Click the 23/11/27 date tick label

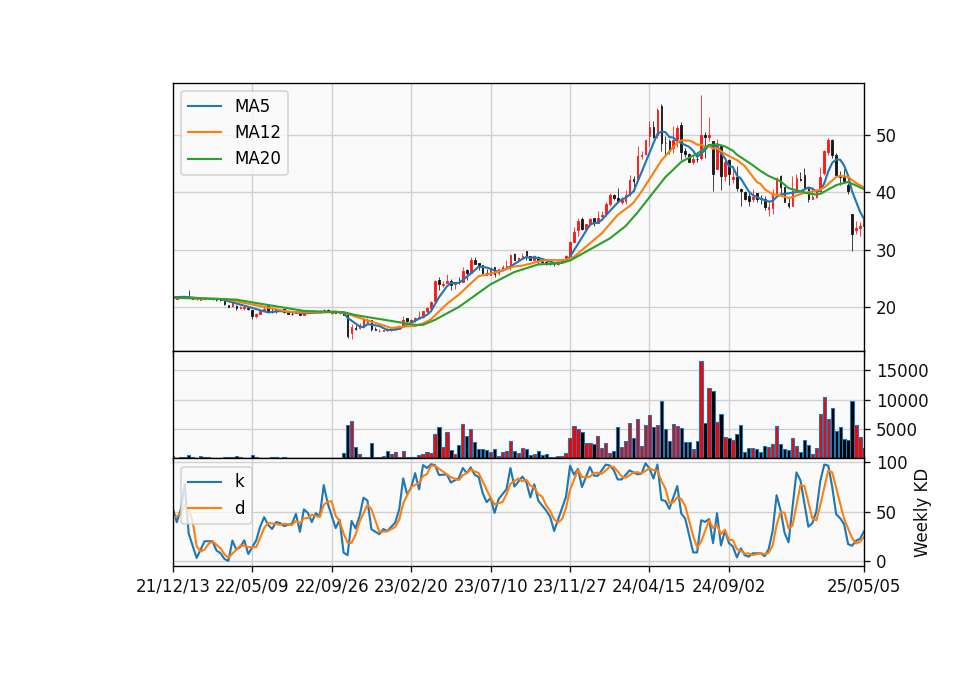click(570, 586)
